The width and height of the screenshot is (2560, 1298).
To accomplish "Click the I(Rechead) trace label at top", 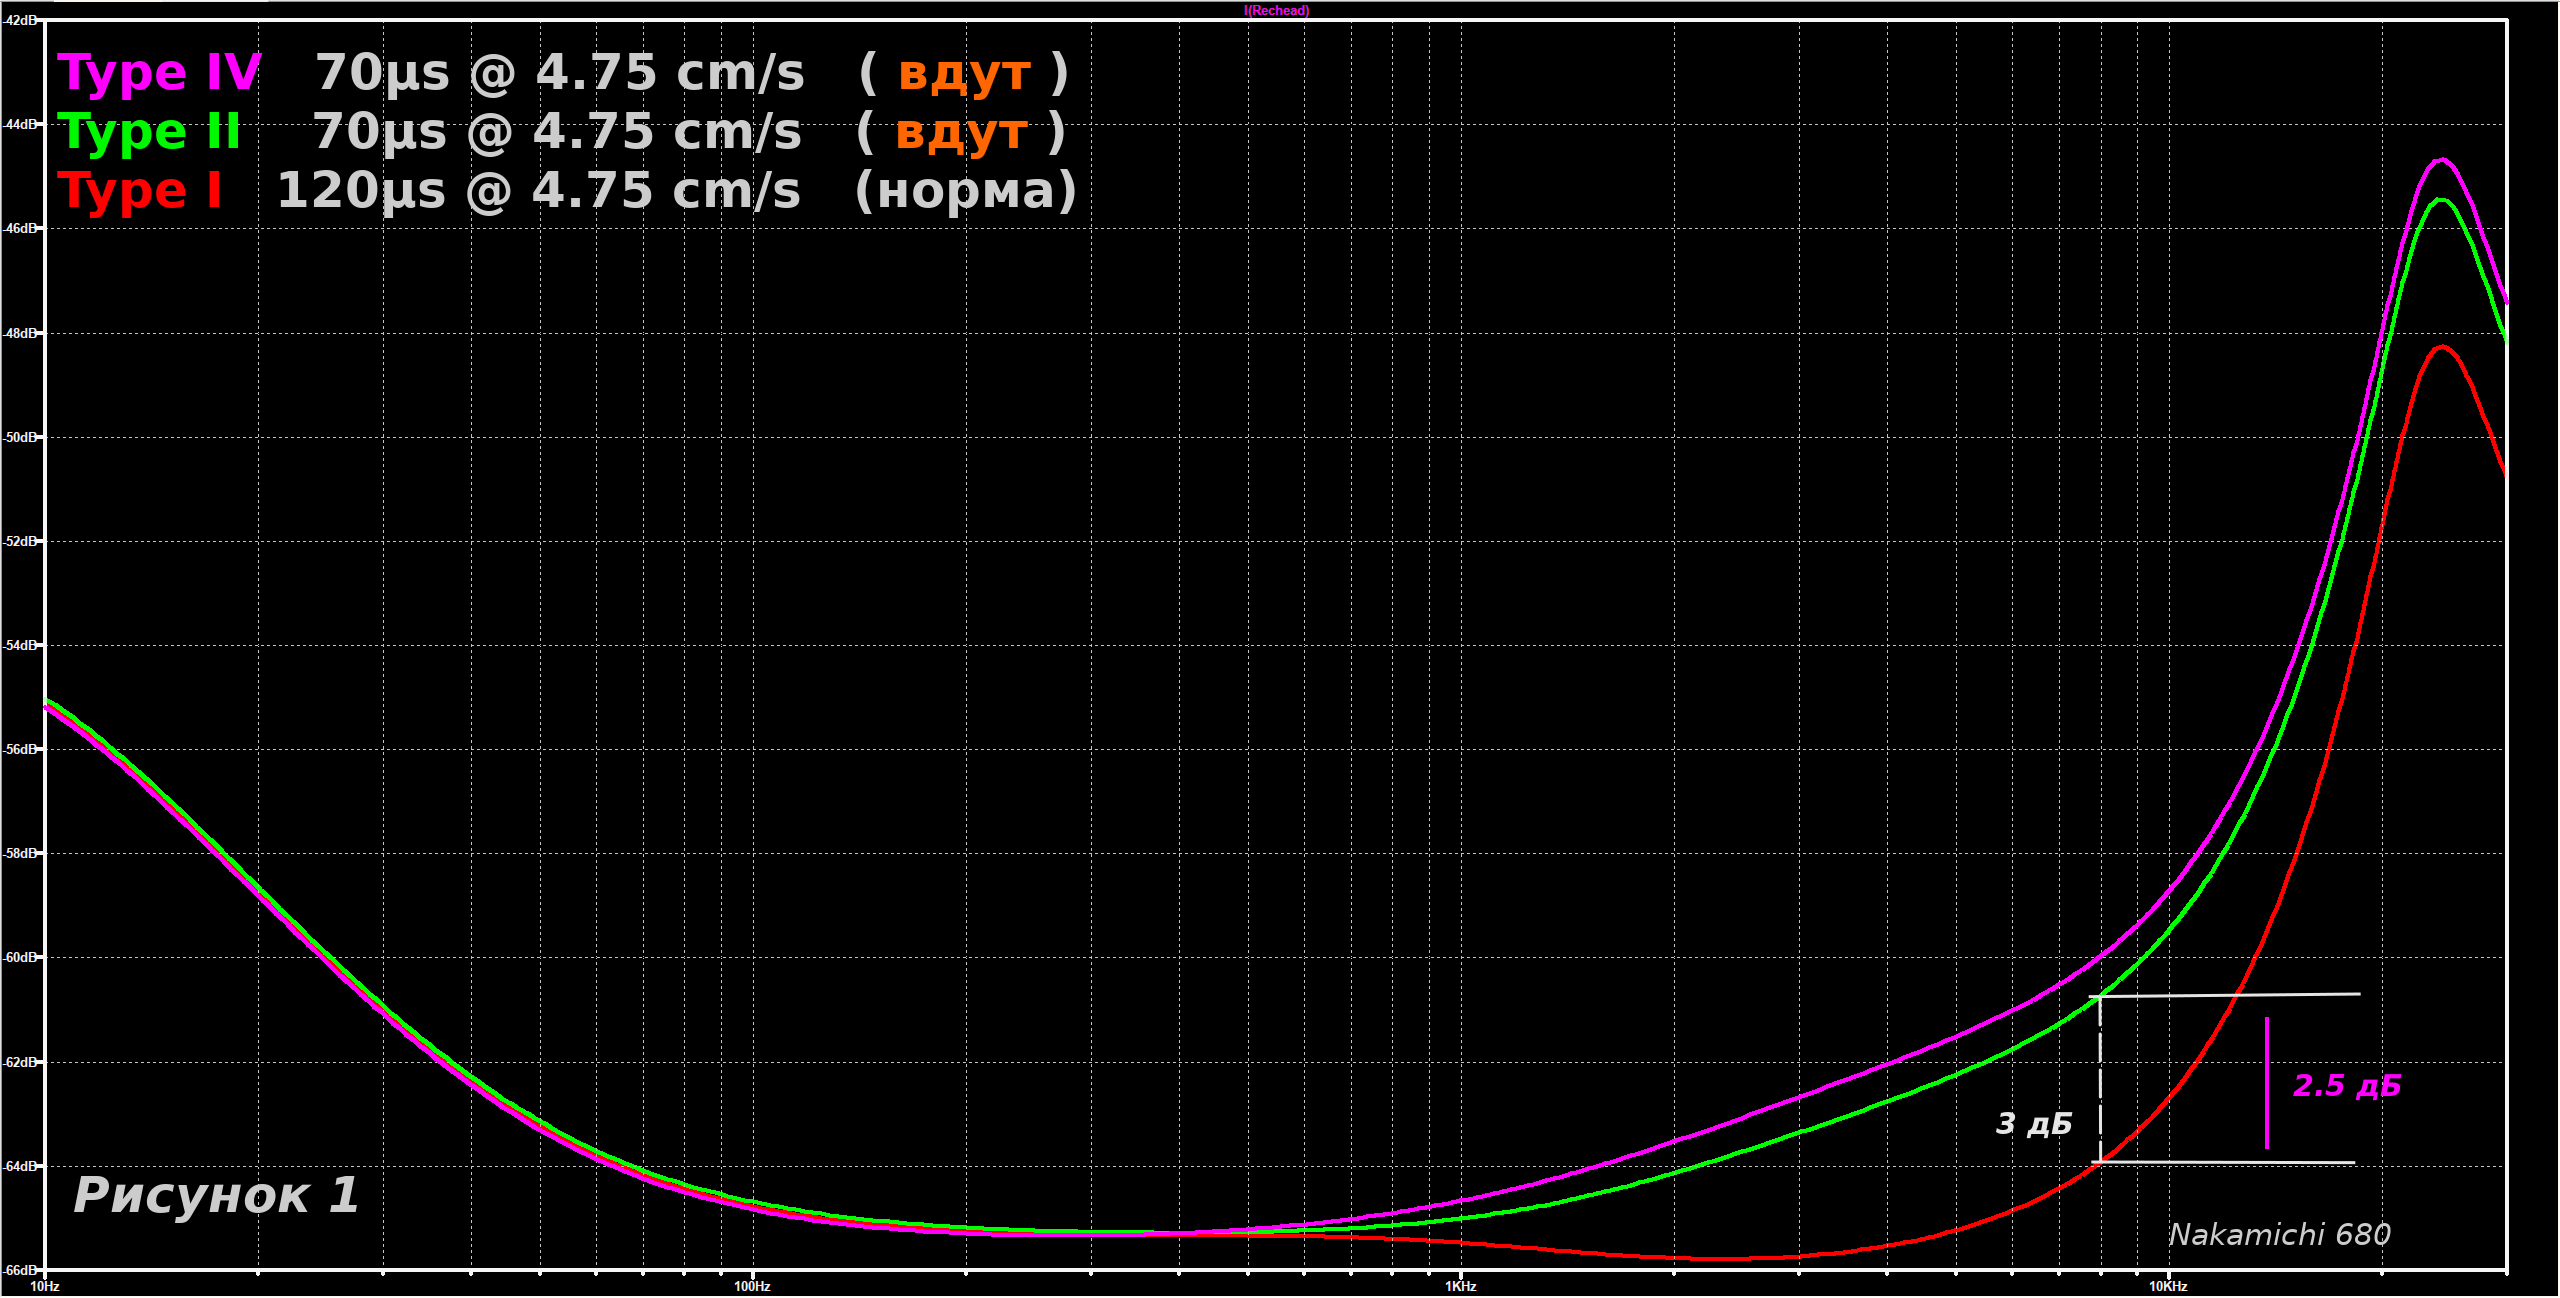I will coord(1276,11).
